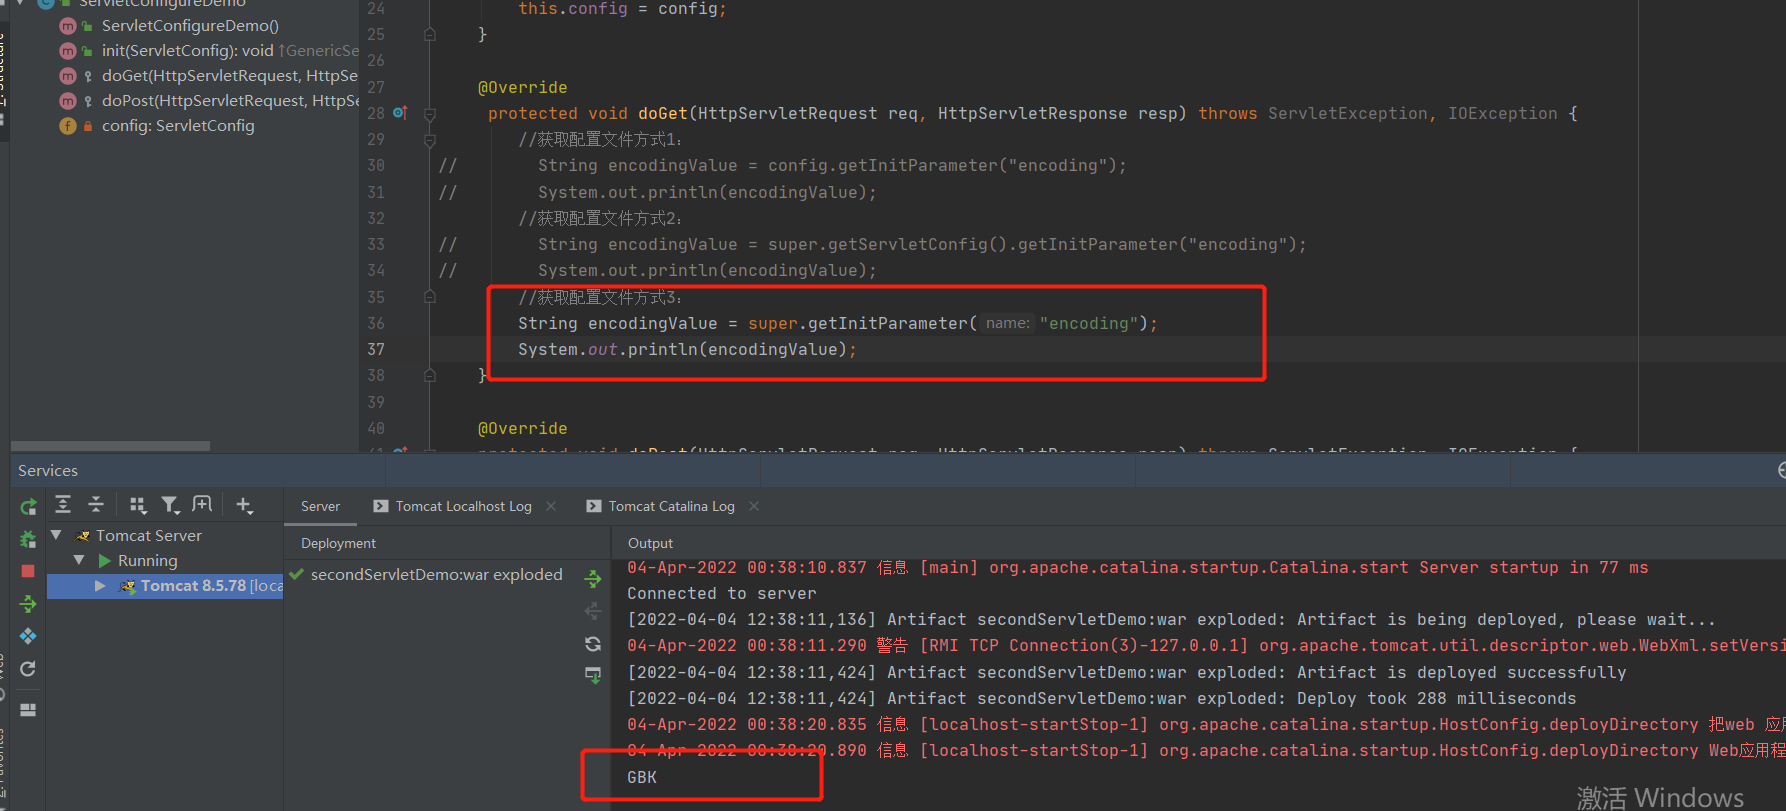Collapse the Tomcat Server tree node
This screenshot has height=811, width=1786.
(57, 535)
